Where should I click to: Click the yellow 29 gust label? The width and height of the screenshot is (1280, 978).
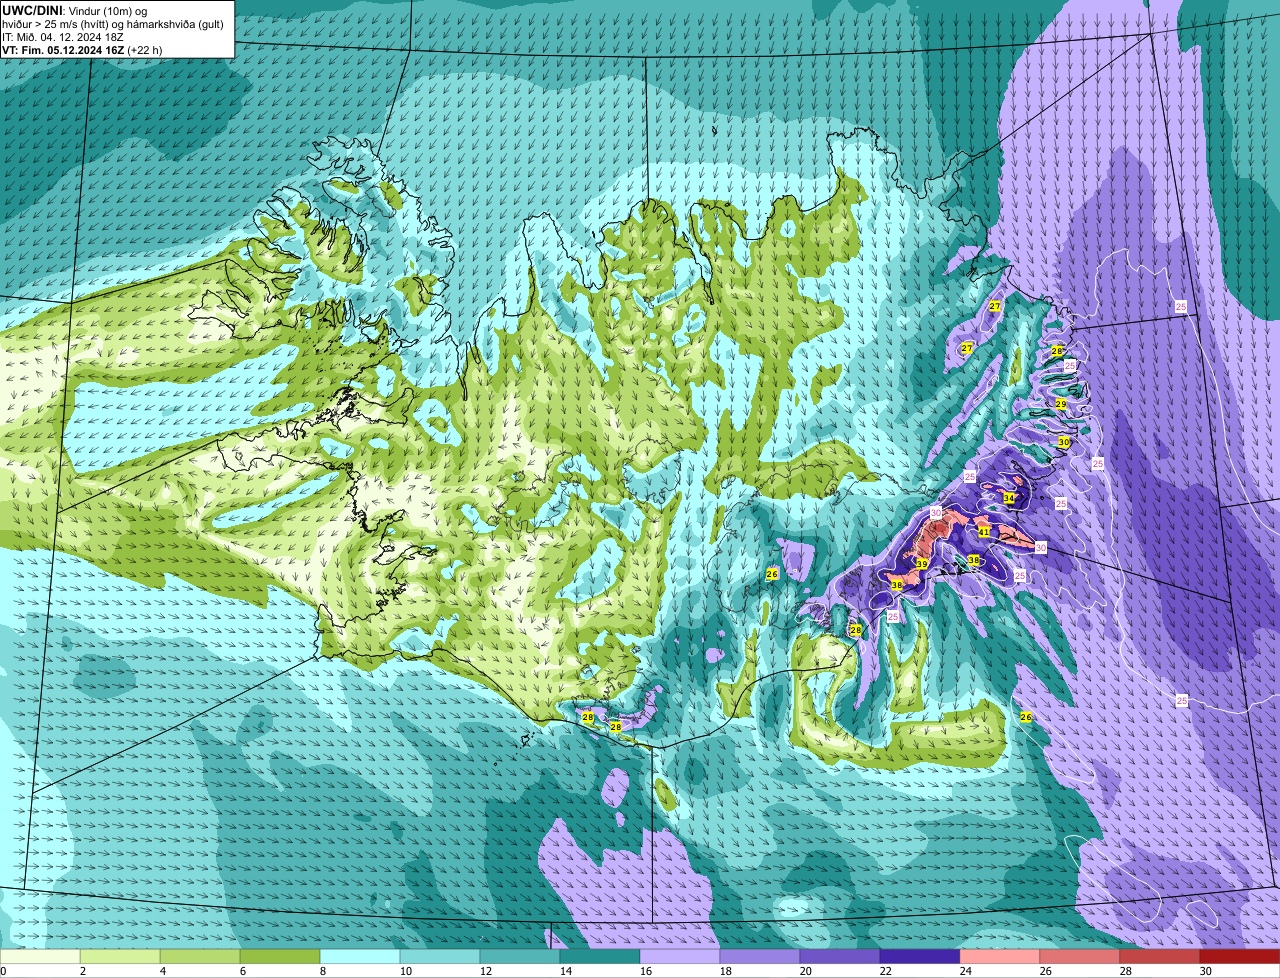[1061, 404]
